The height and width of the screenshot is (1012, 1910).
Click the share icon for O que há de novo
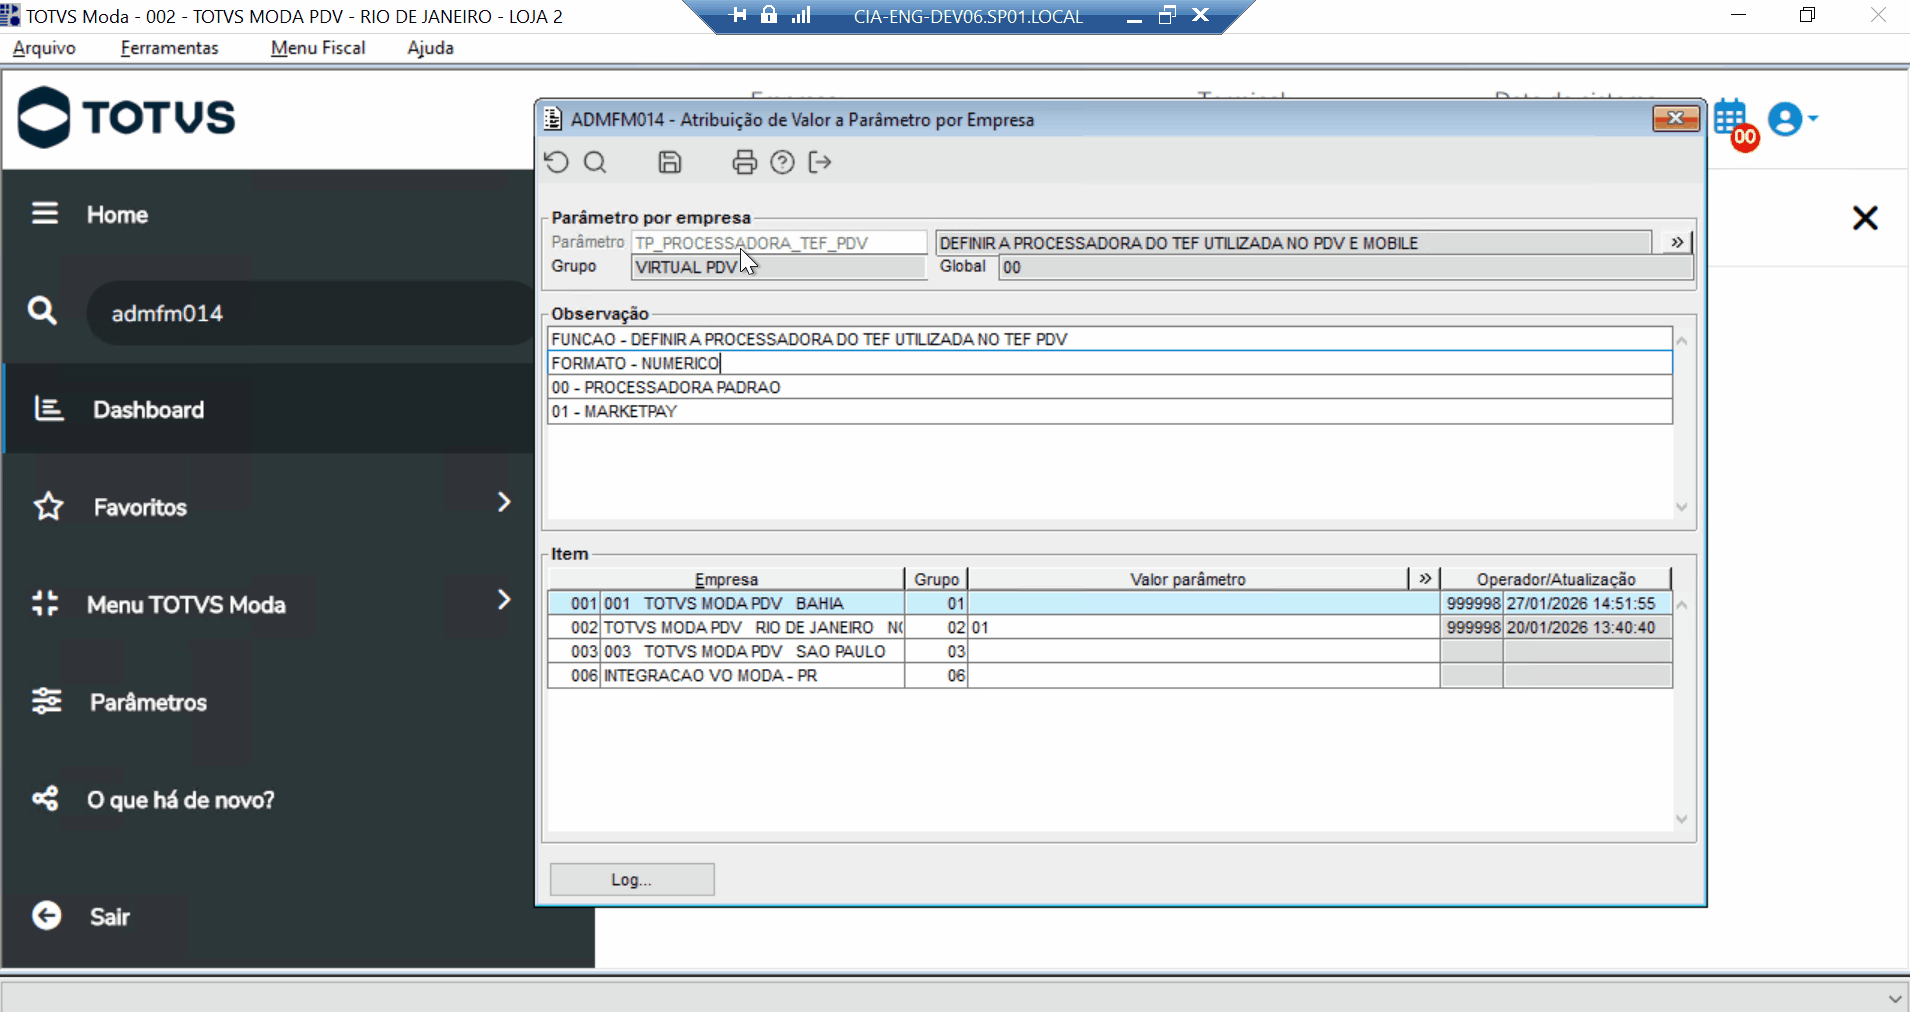tap(45, 798)
